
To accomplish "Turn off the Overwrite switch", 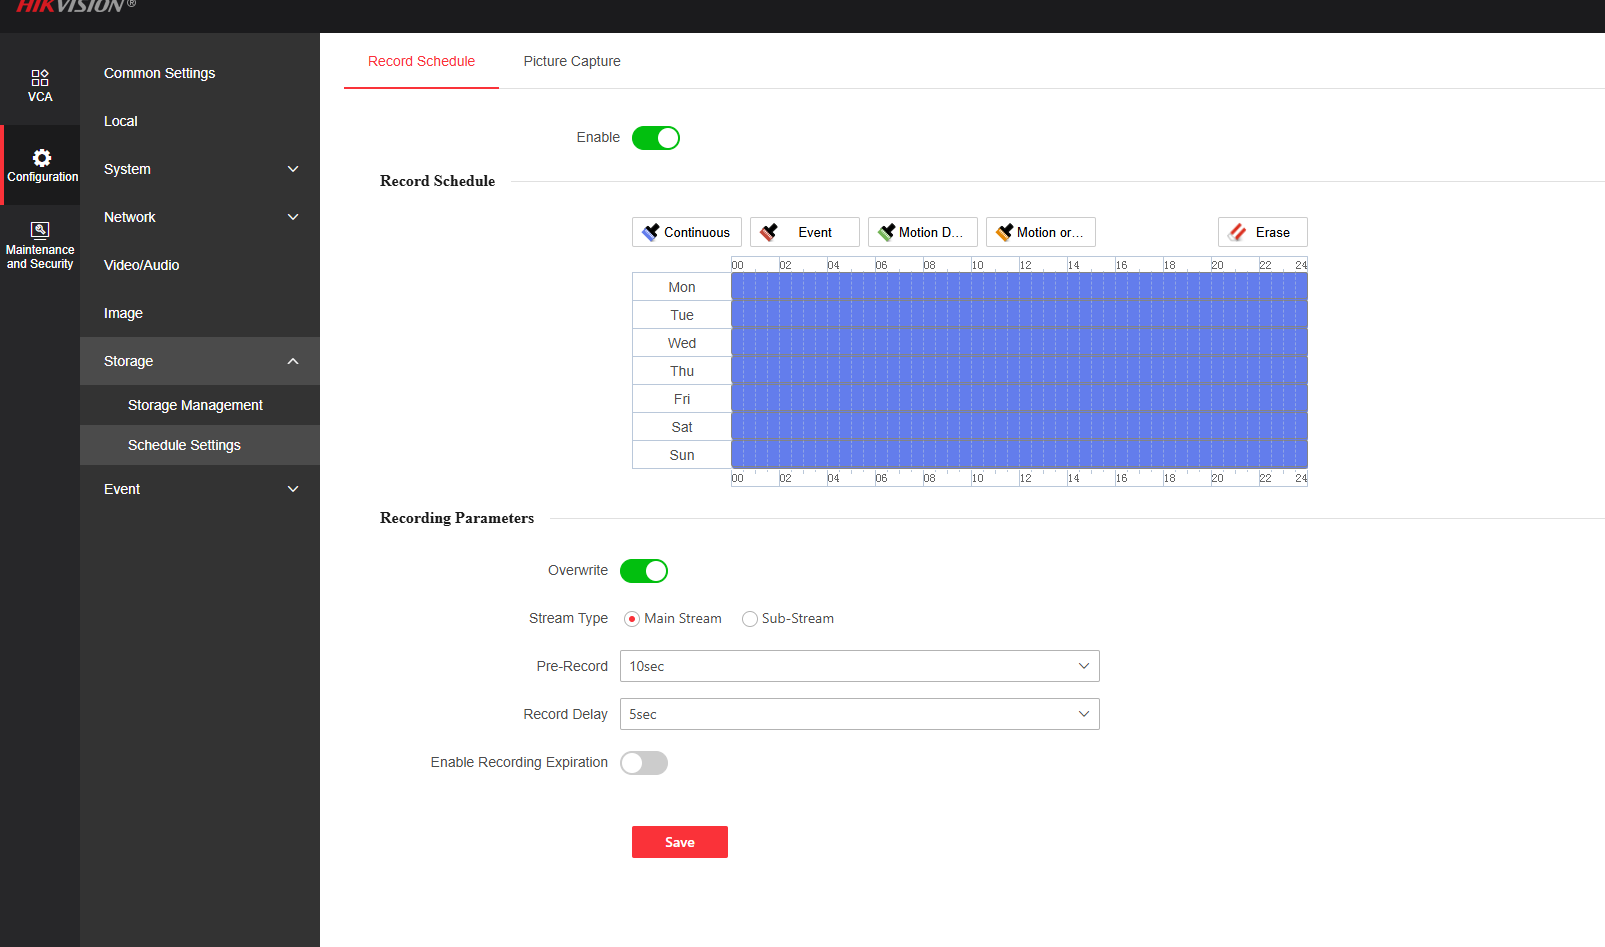I will point(644,571).
